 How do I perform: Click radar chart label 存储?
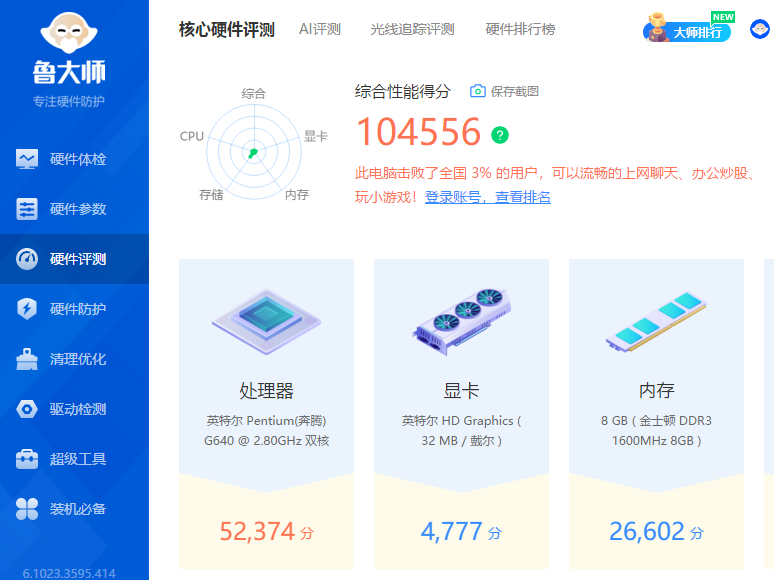211,194
